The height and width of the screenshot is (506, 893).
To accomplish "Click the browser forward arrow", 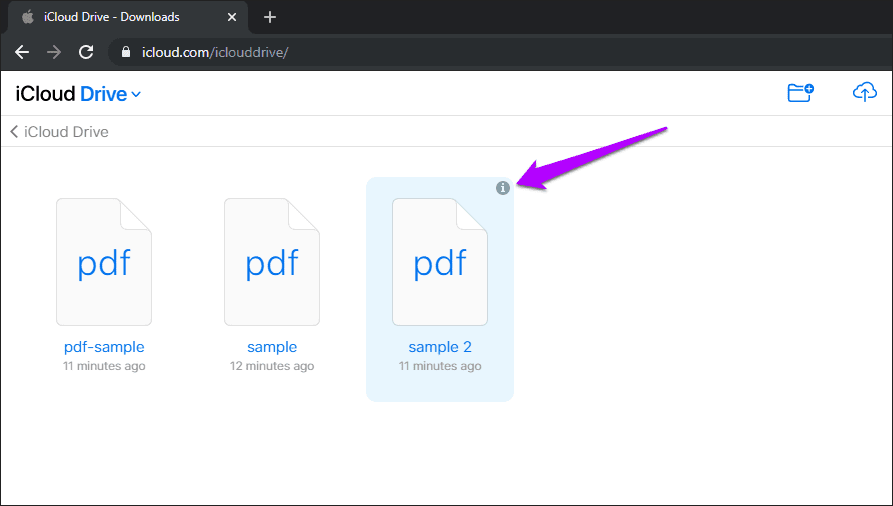I will click(54, 52).
